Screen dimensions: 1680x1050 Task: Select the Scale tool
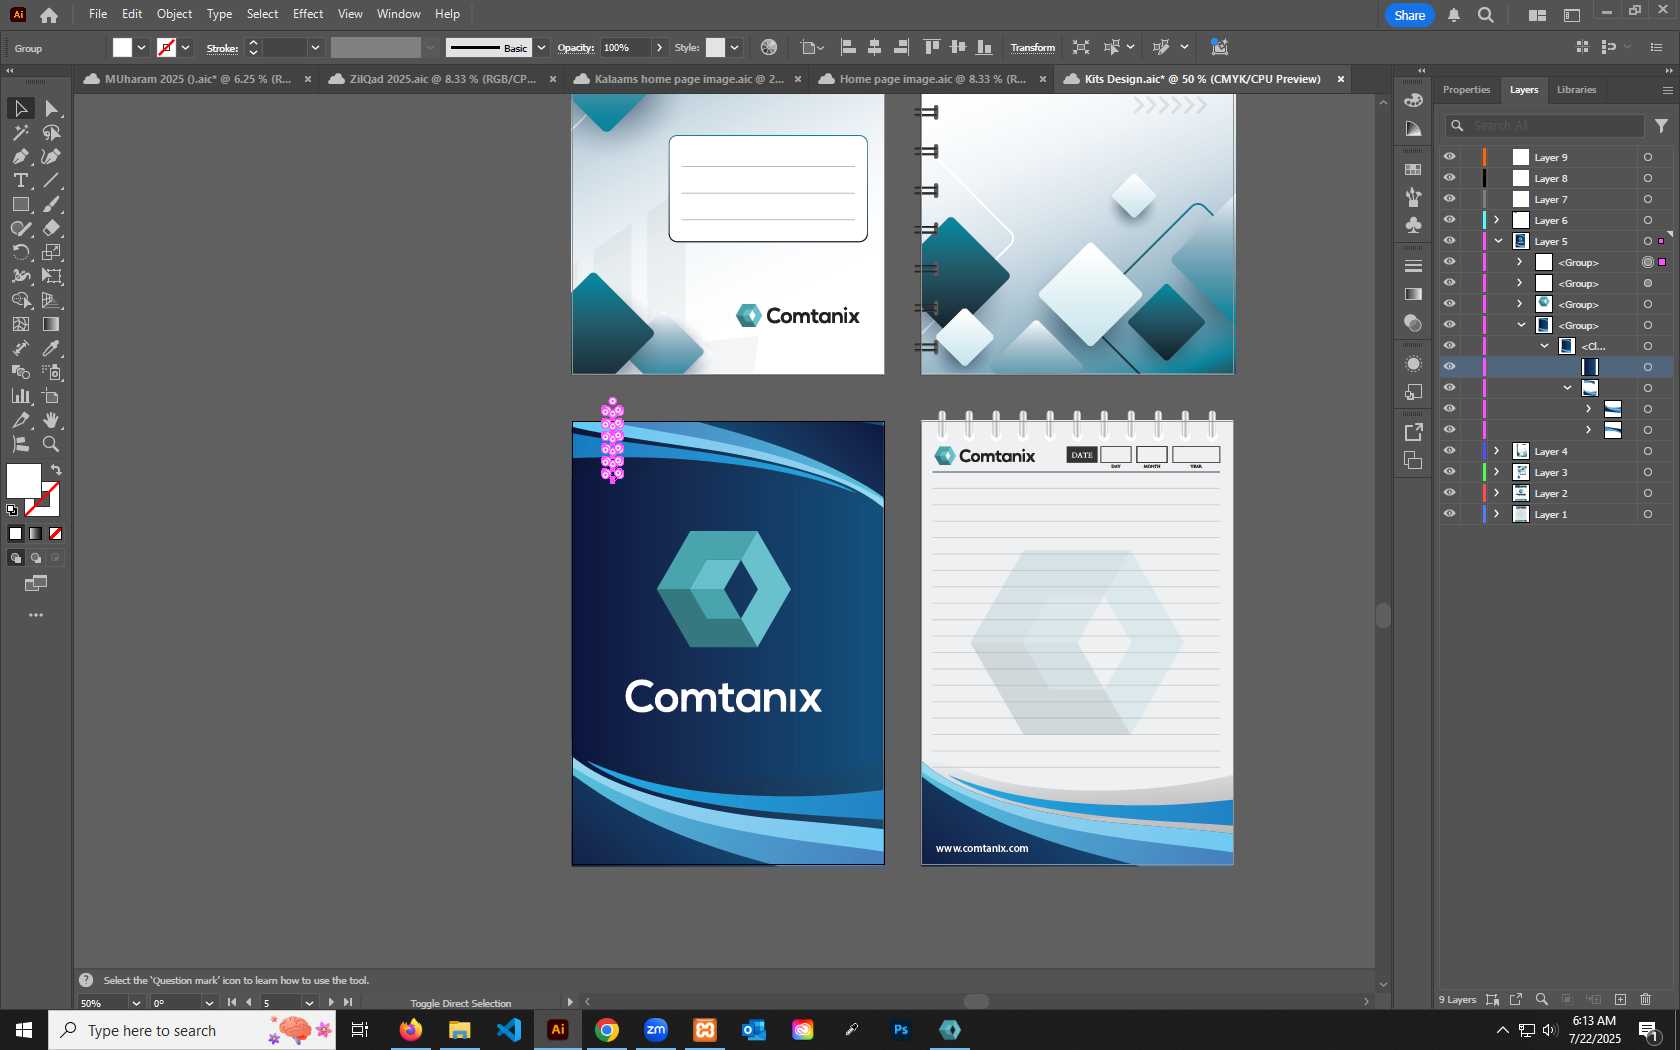[x=52, y=252]
